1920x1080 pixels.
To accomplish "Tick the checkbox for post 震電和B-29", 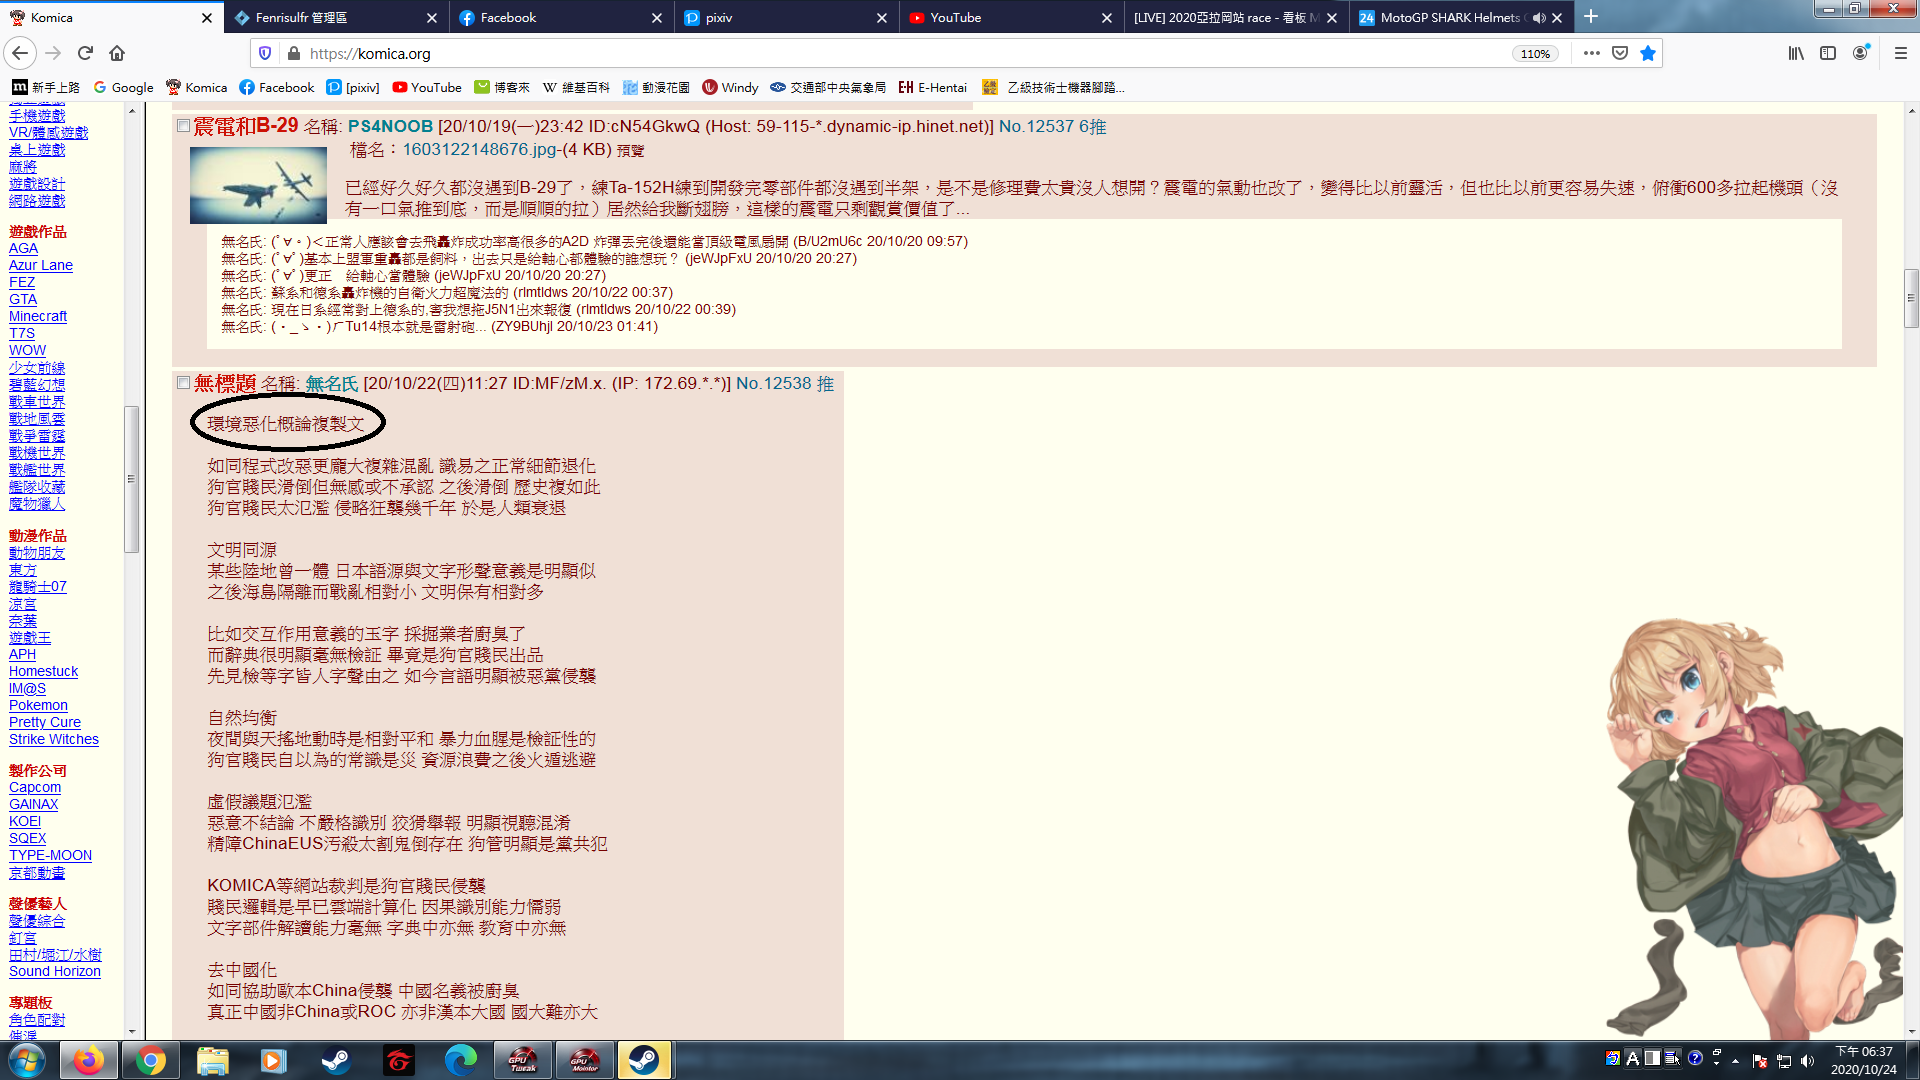I will pos(183,126).
